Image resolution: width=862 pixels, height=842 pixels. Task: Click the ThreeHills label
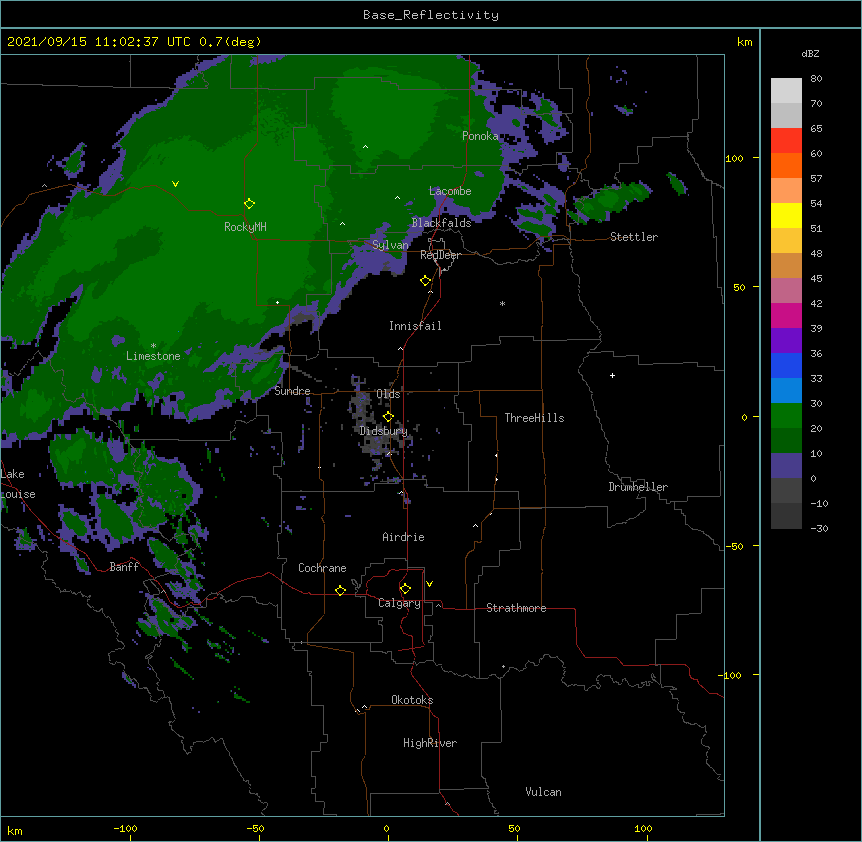pyautogui.click(x=534, y=418)
